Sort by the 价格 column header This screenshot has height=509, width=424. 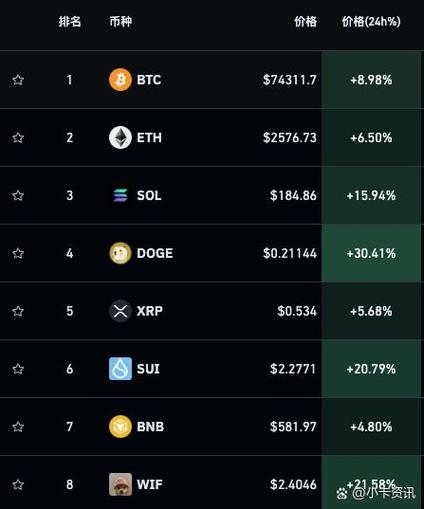(x=305, y=22)
